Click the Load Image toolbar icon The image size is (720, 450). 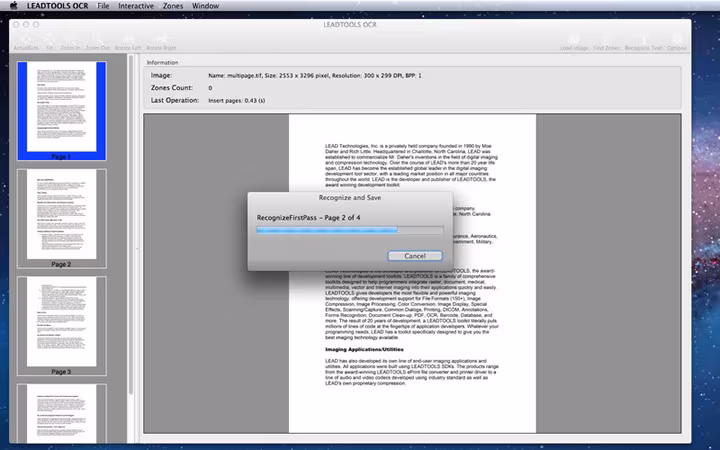pos(574,42)
